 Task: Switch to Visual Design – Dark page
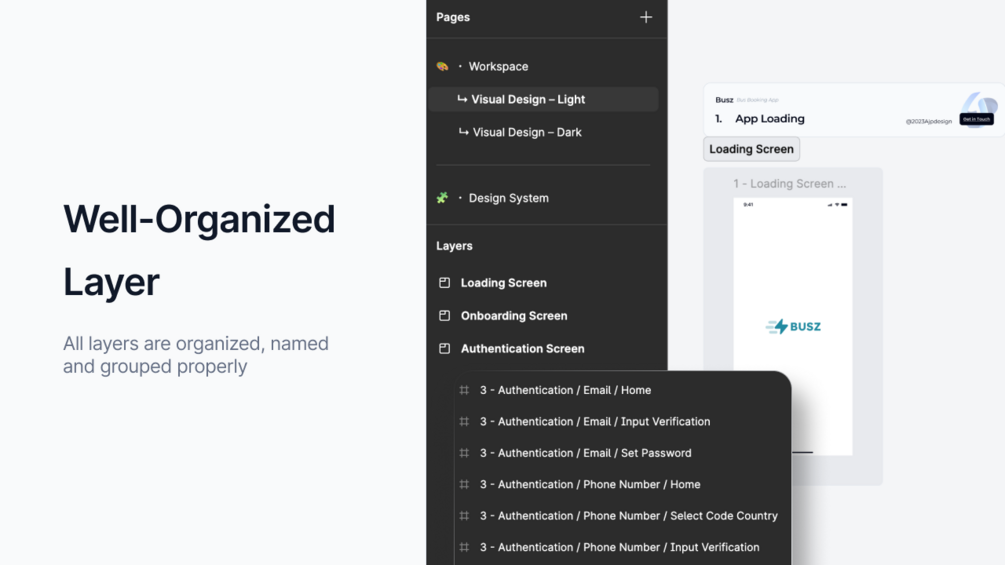[x=527, y=132]
